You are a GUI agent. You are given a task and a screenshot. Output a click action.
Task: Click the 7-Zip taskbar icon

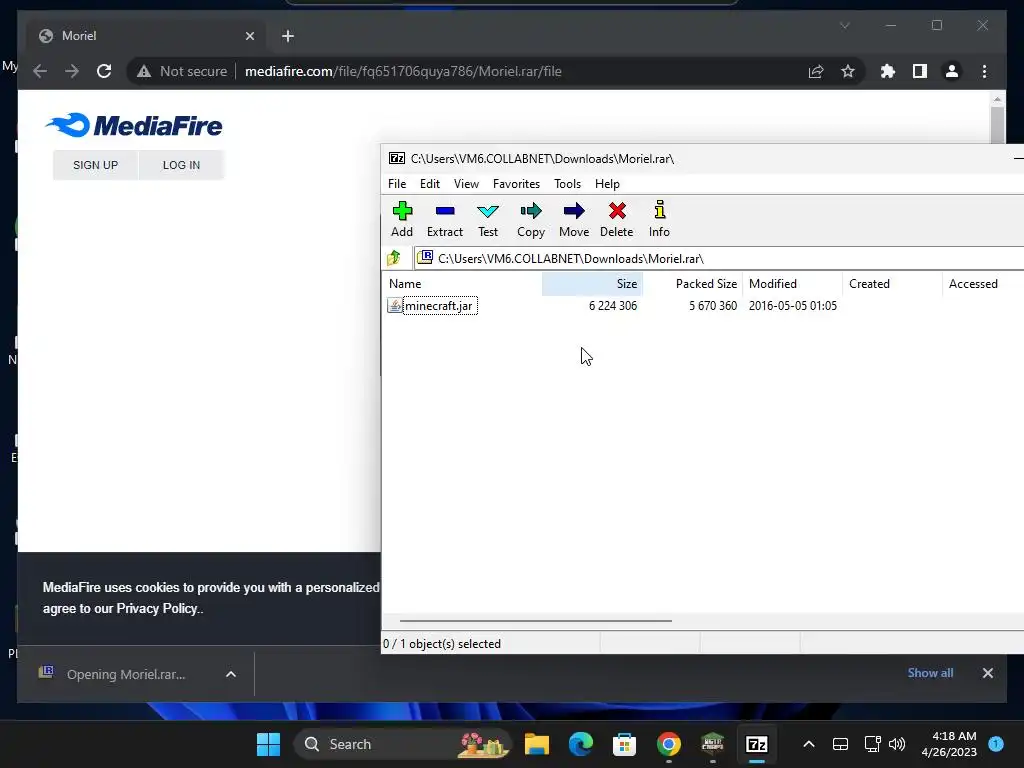[756, 744]
